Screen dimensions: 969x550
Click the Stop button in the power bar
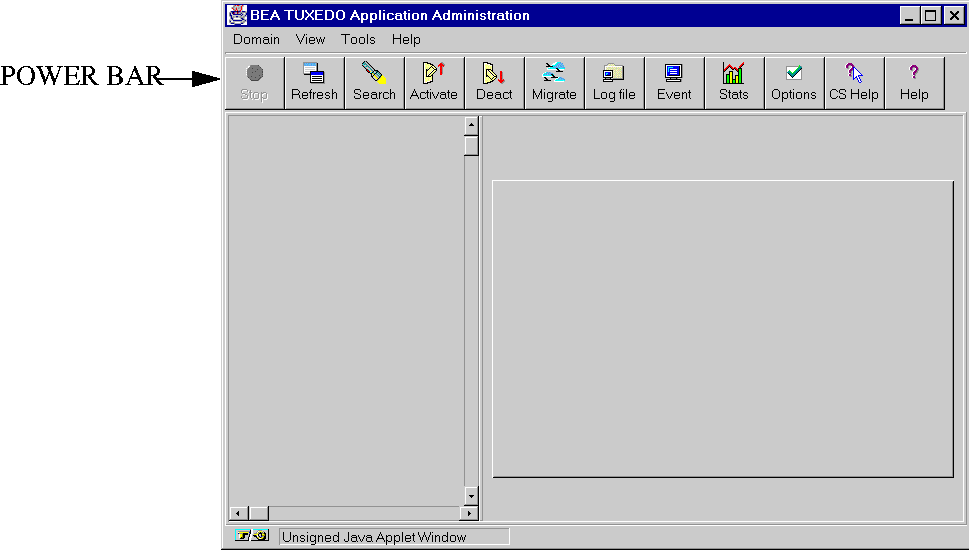click(x=254, y=83)
